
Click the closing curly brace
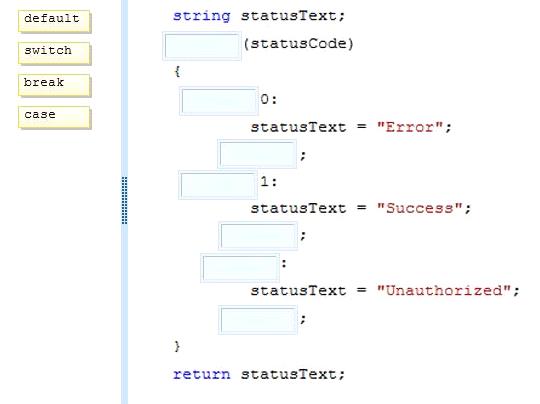click(x=177, y=346)
